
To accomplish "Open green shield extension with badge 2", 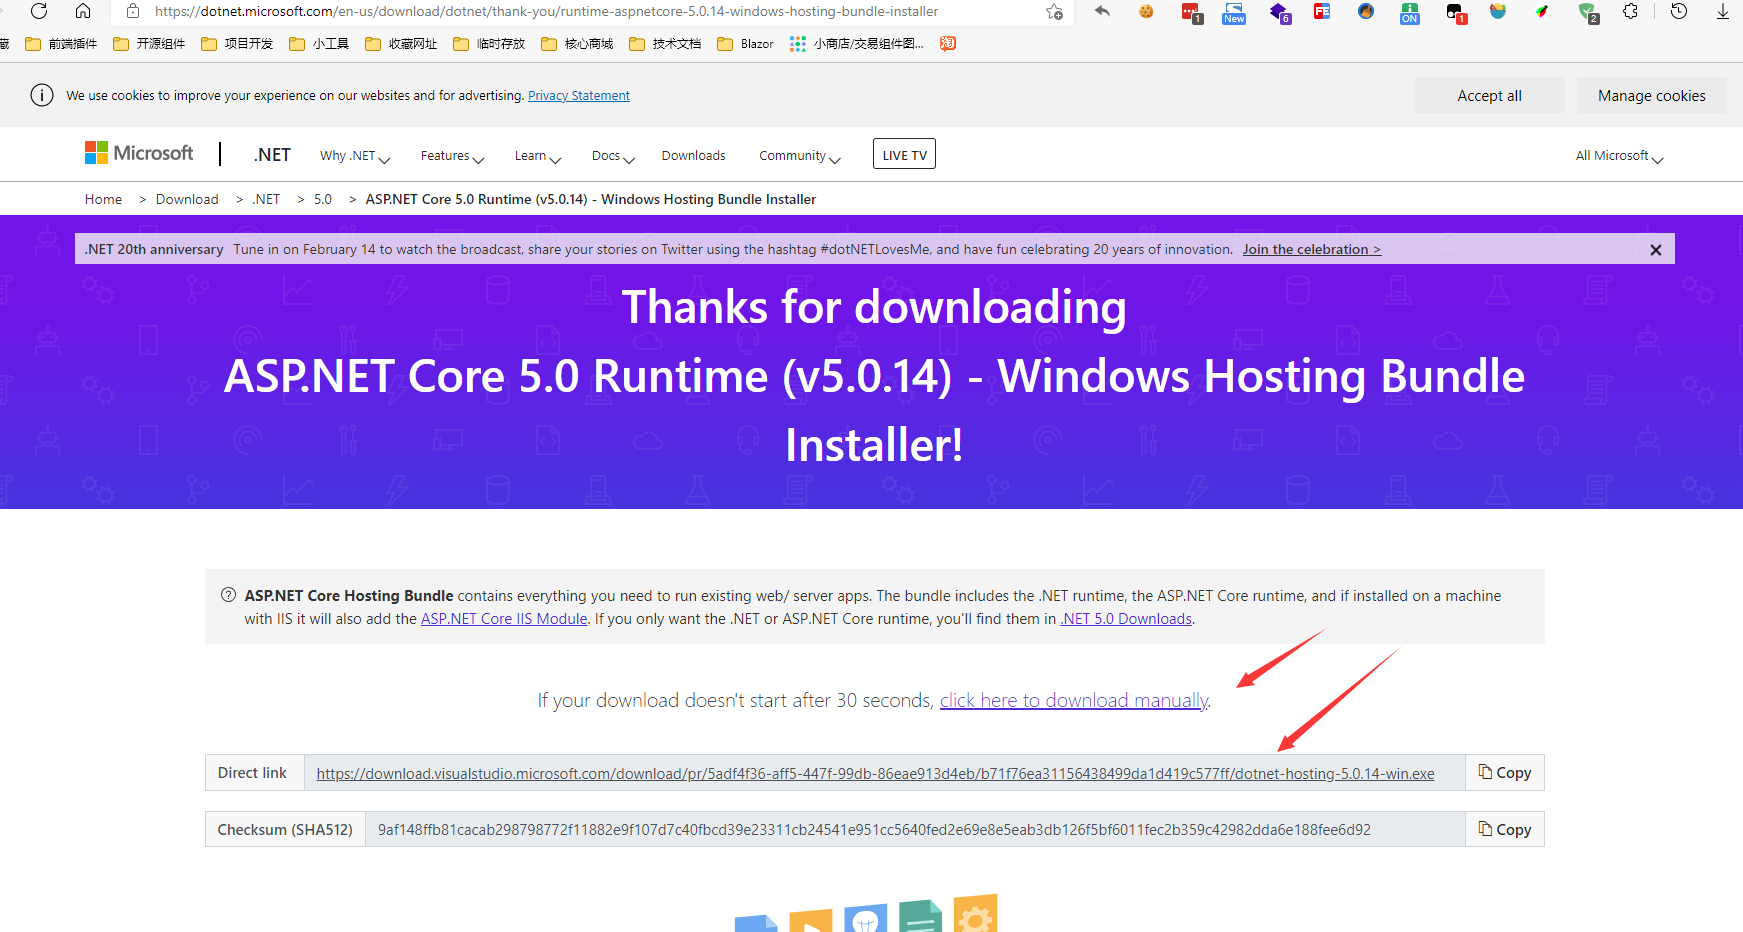I will tap(1588, 13).
